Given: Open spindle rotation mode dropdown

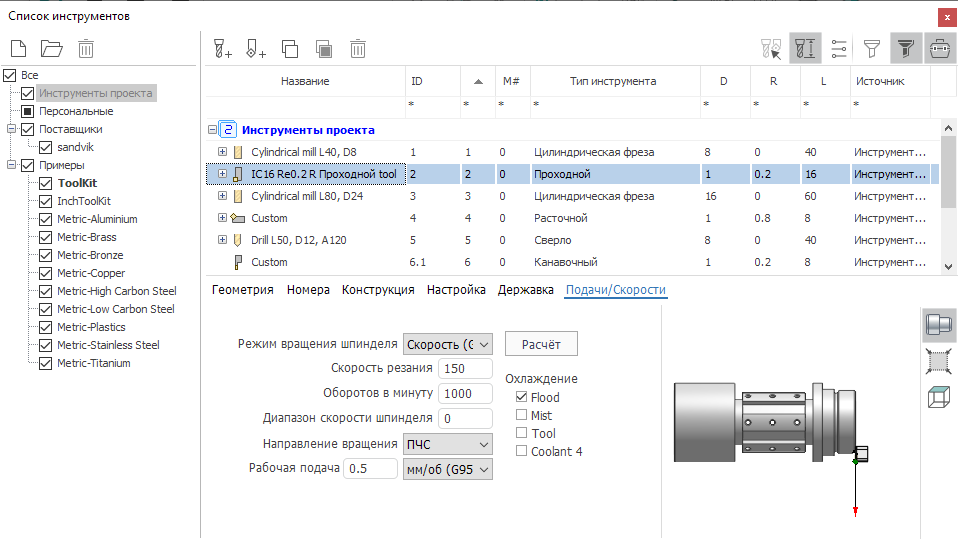Looking at the screenshot, I should (x=448, y=344).
